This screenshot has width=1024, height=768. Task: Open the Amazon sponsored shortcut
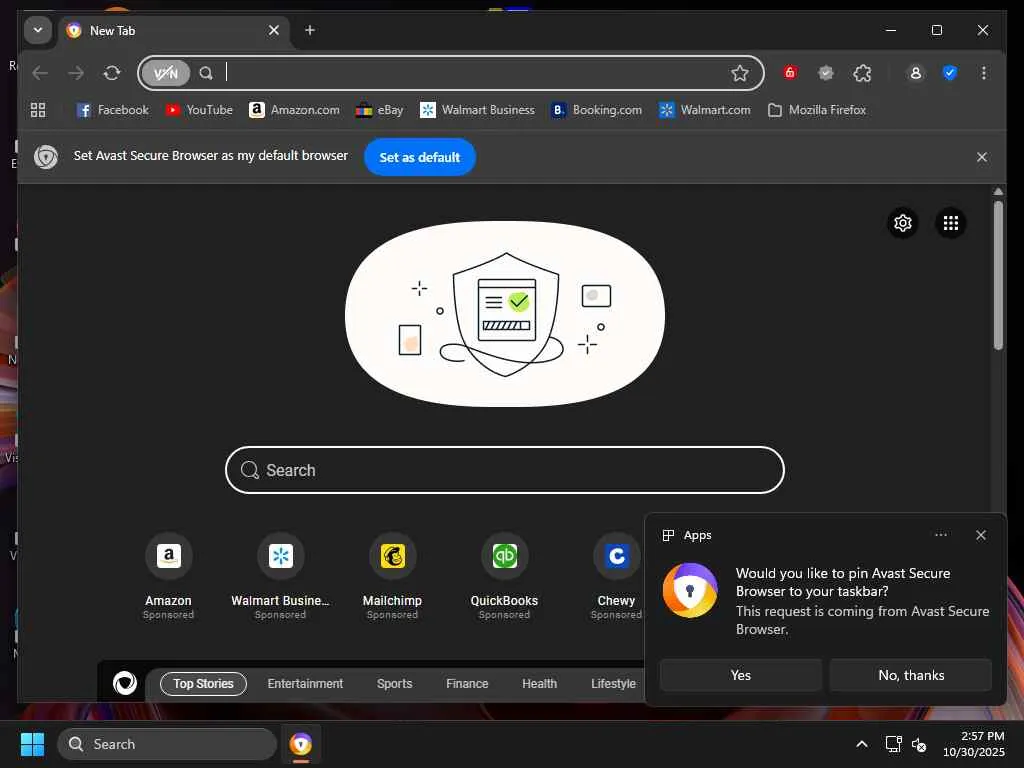(168, 575)
